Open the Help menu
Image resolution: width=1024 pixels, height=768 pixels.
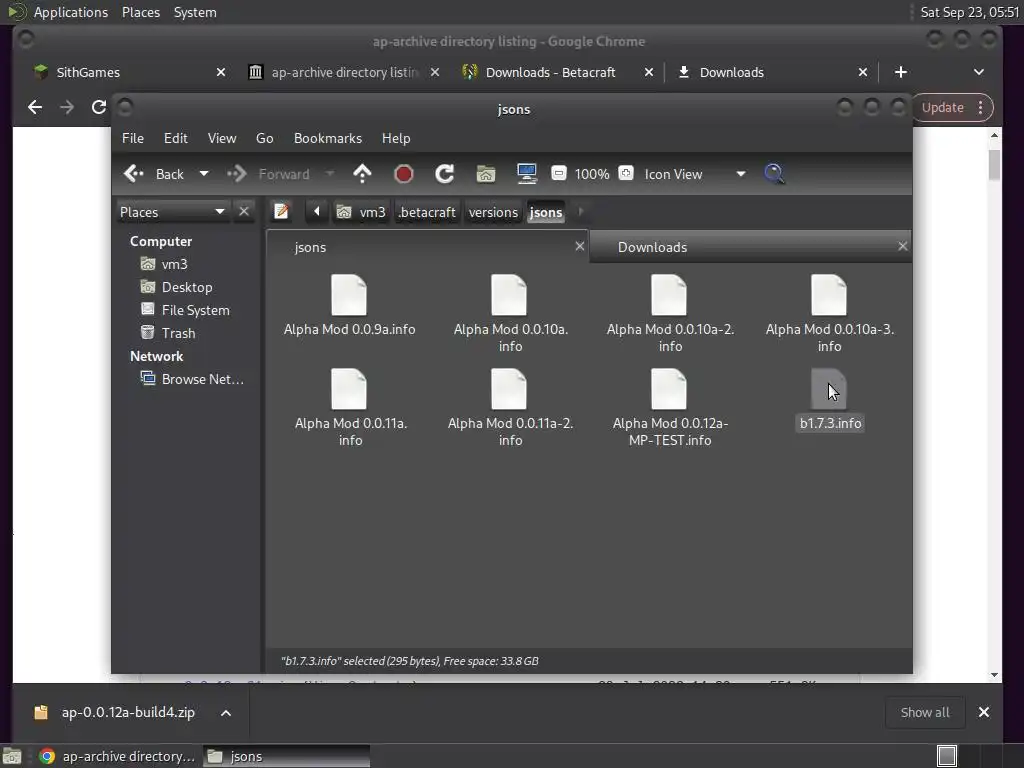pos(396,138)
